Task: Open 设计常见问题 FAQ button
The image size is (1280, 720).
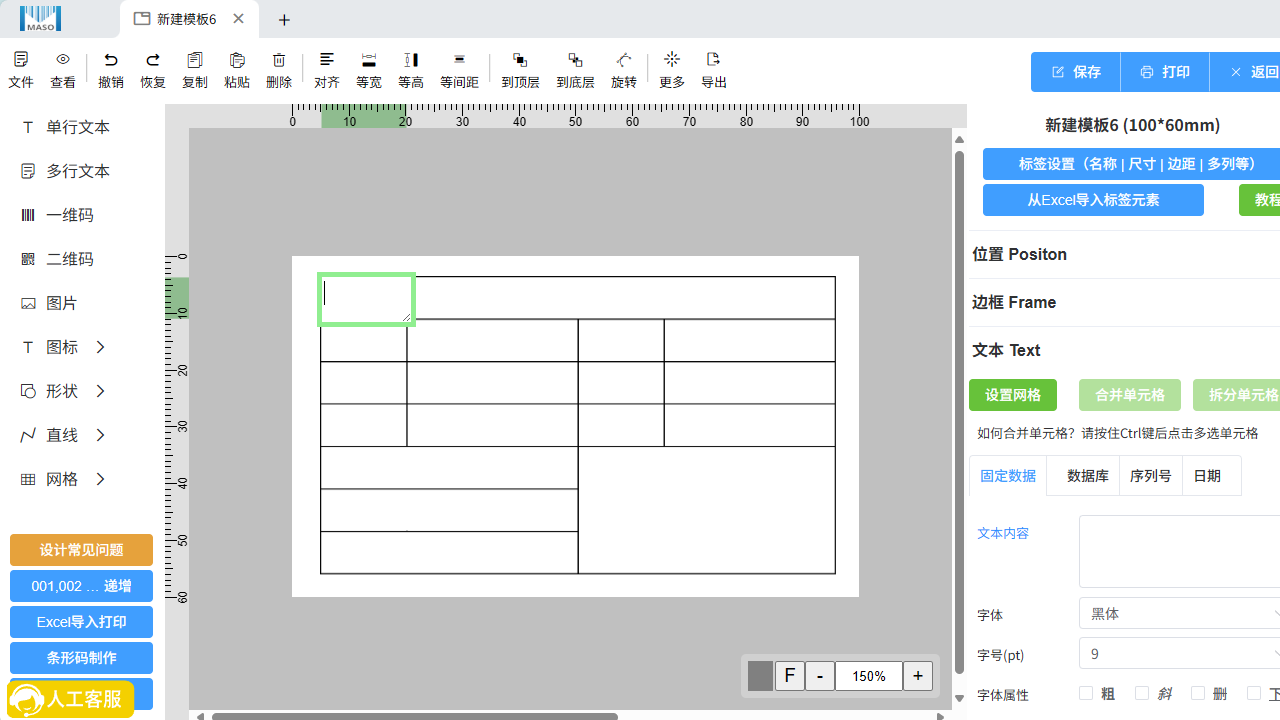Action: (81, 550)
